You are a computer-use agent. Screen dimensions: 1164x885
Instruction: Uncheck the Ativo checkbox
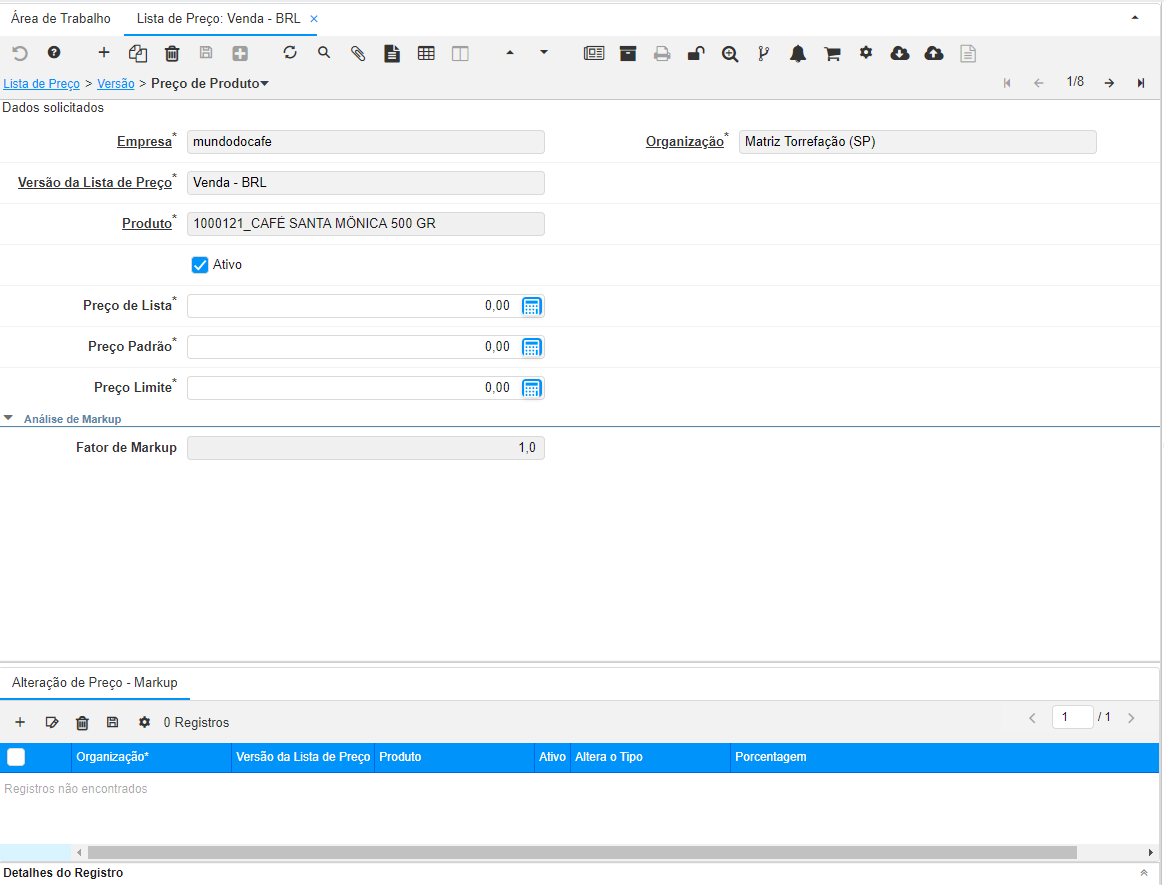click(200, 265)
